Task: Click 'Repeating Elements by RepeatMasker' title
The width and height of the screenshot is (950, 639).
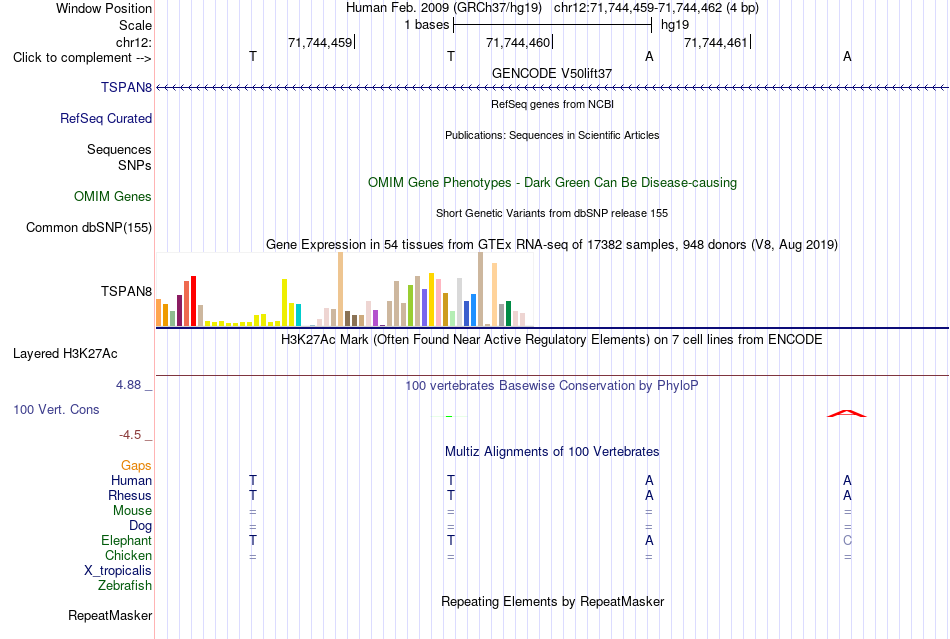Action: [552, 601]
